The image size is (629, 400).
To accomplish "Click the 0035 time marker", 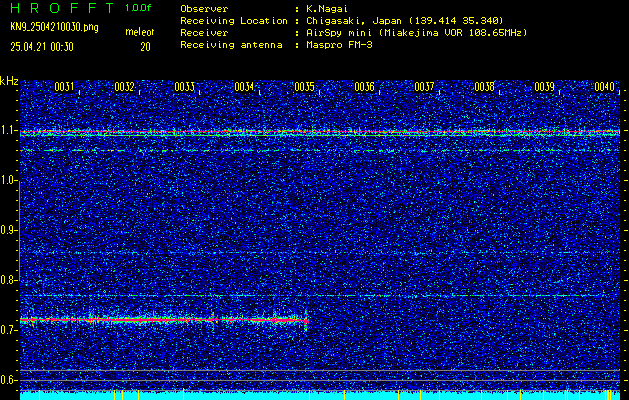I will coord(304,87).
